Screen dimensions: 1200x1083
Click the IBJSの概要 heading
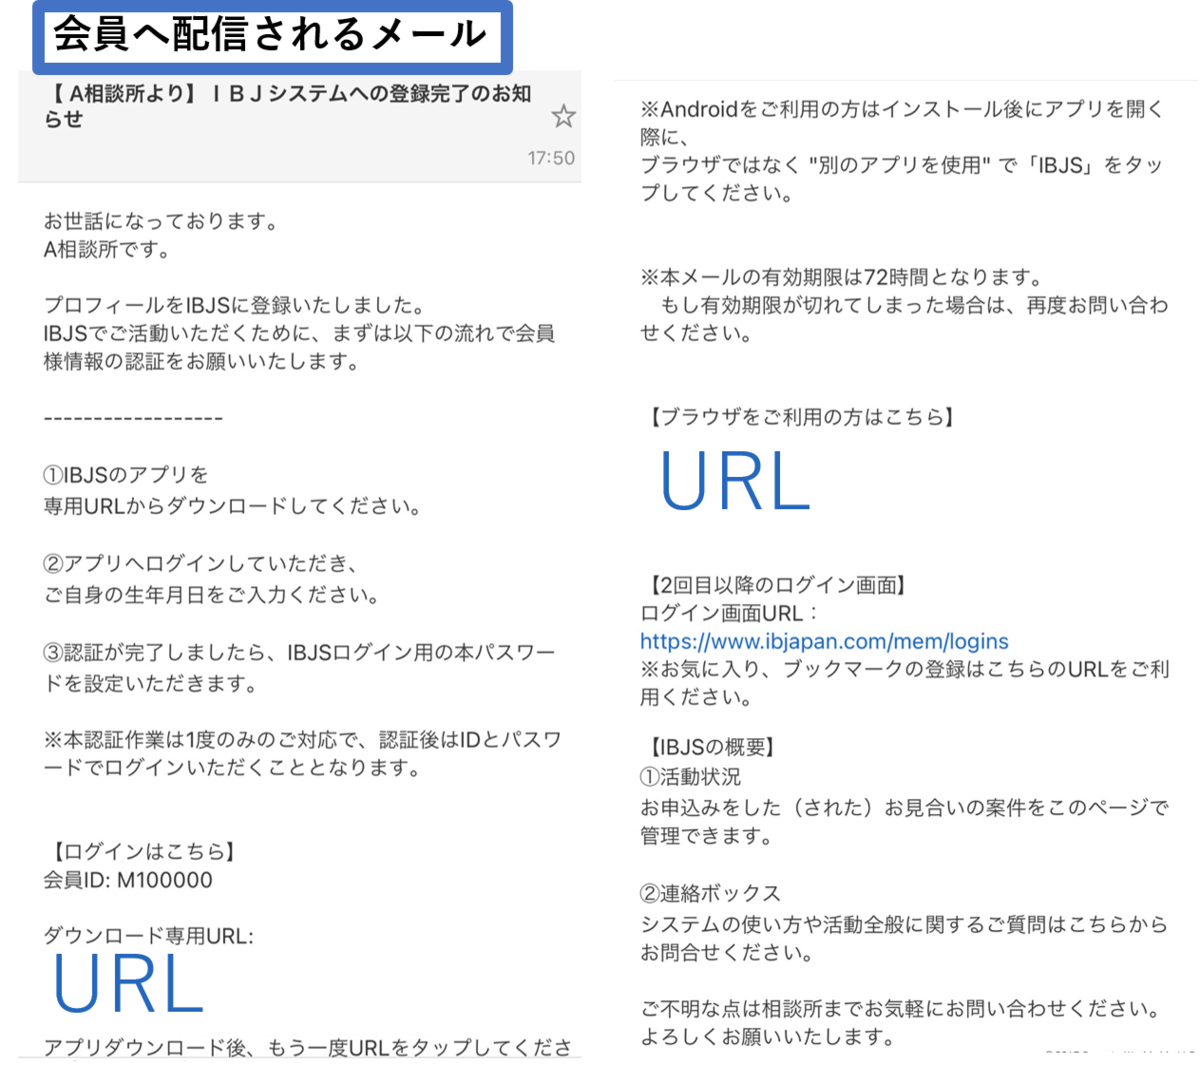tap(699, 746)
